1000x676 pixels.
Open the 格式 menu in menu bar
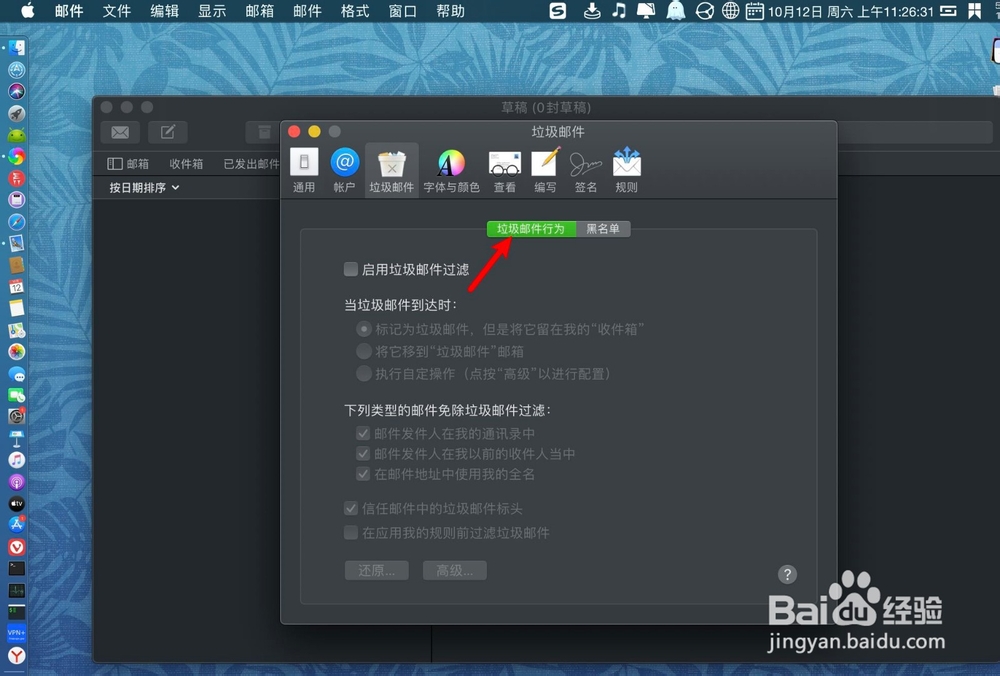pyautogui.click(x=353, y=12)
